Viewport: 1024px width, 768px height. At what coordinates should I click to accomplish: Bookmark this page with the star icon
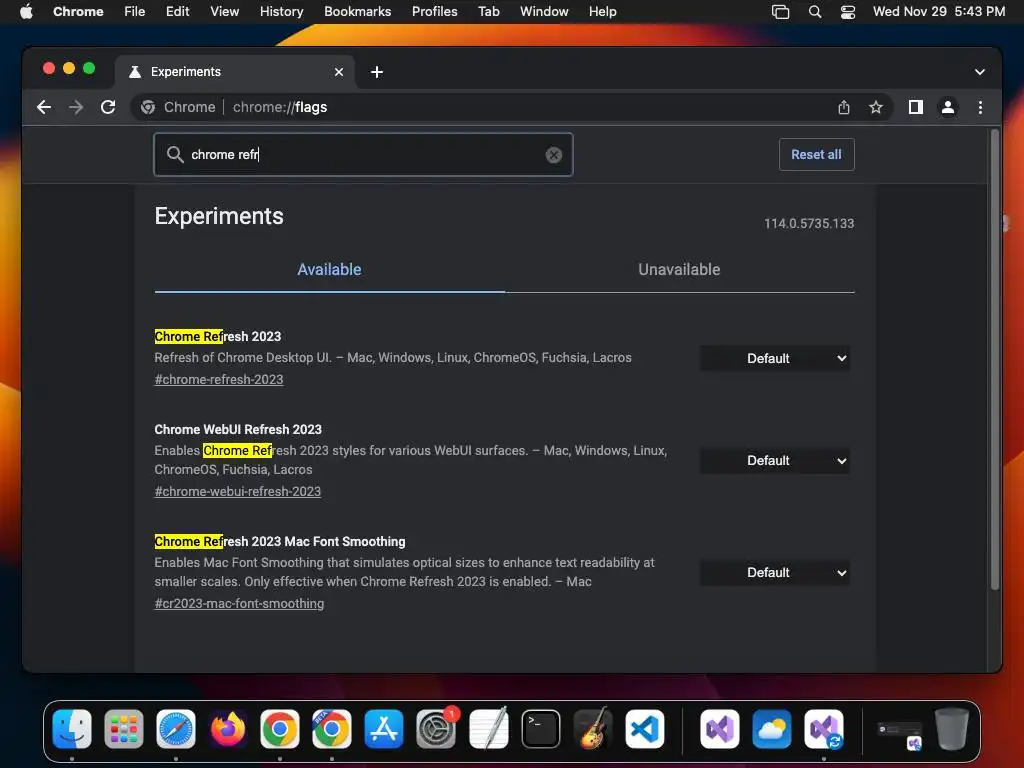[x=876, y=107]
